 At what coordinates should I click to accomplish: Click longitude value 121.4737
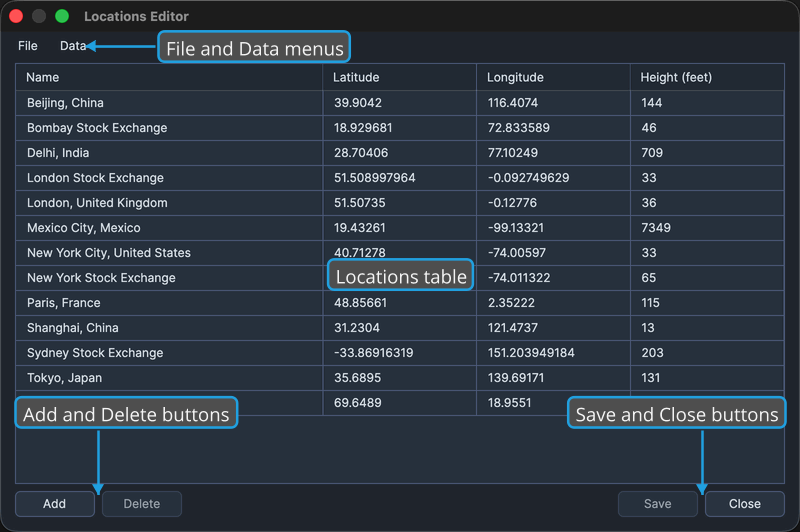coord(513,328)
